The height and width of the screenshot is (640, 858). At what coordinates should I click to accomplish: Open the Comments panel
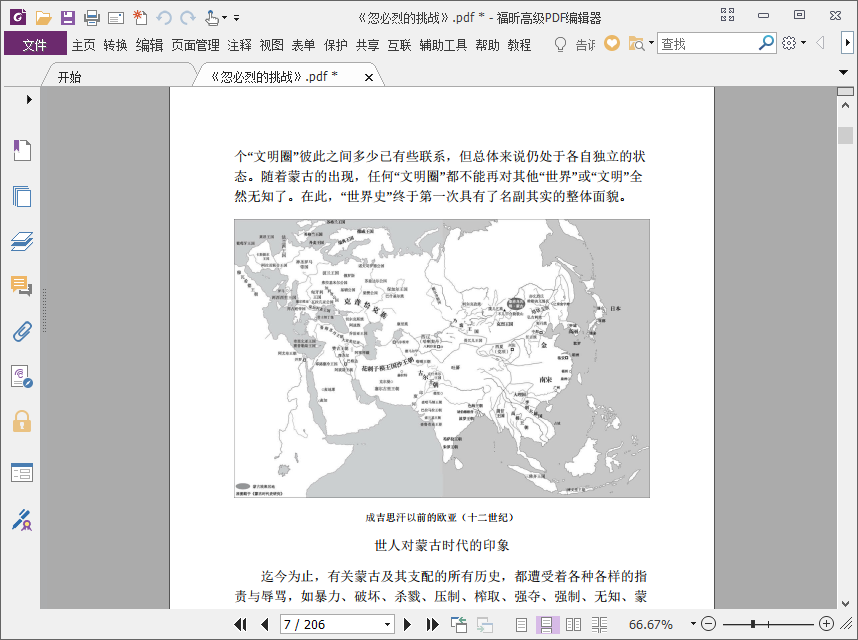point(22,286)
